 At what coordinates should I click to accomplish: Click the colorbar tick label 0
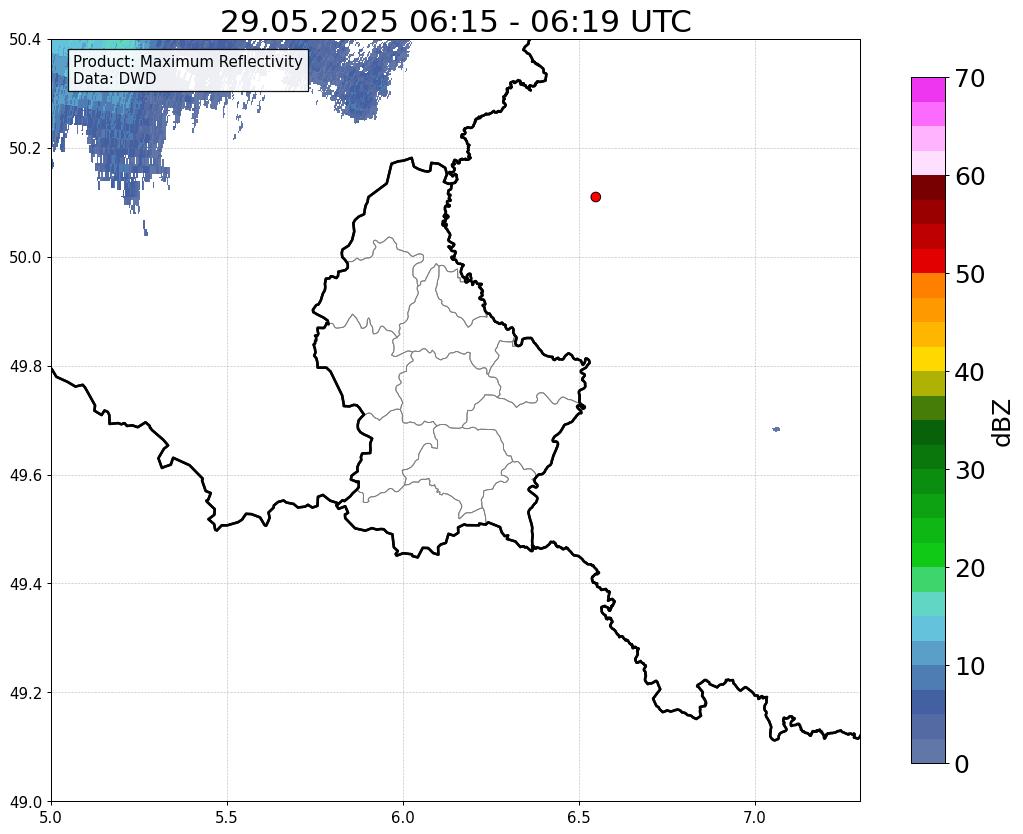pos(962,764)
